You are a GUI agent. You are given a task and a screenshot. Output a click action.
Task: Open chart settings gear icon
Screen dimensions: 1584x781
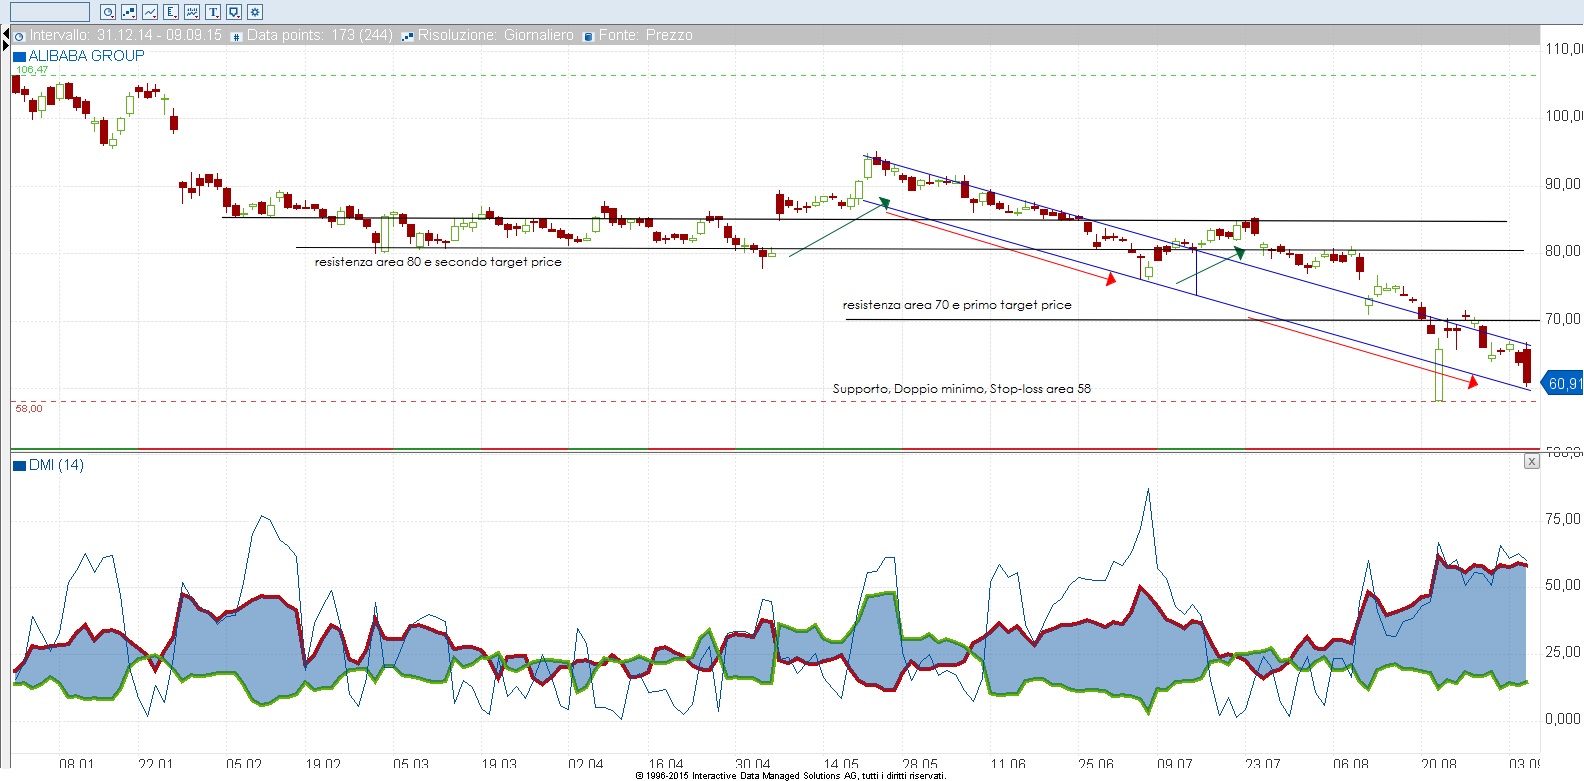(255, 12)
